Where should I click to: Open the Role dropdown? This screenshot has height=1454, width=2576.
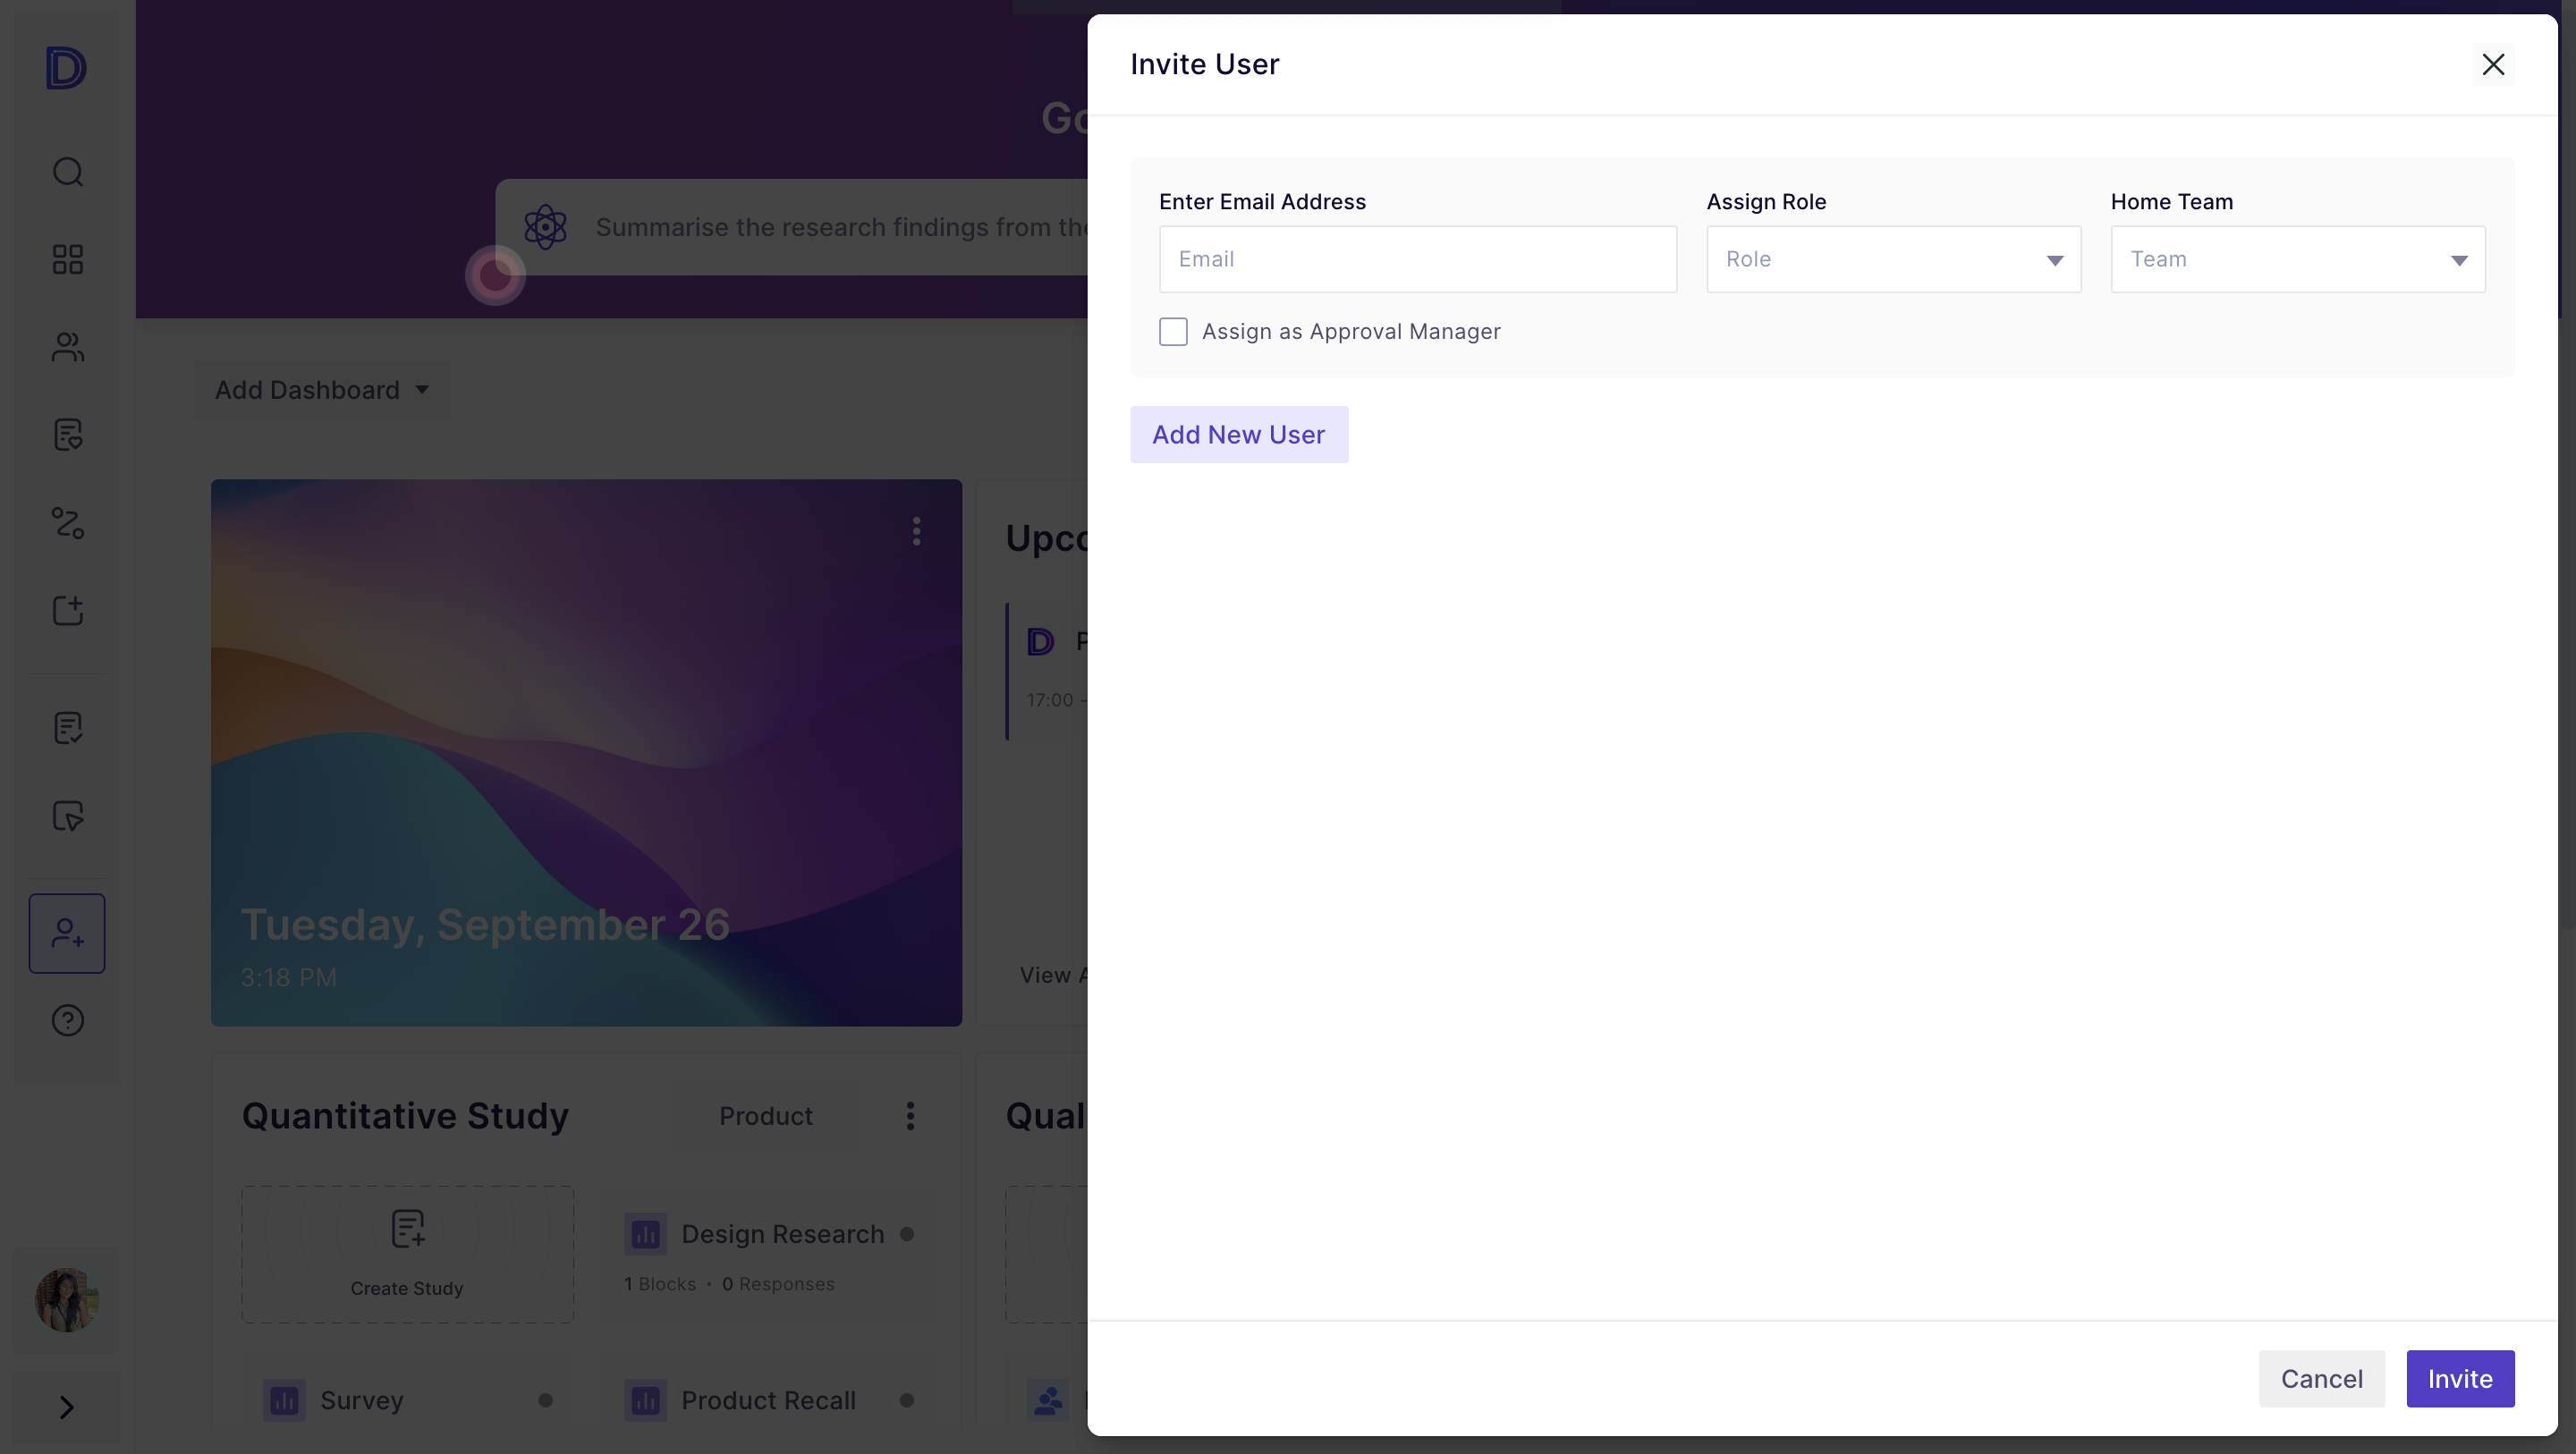pos(1893,259)
